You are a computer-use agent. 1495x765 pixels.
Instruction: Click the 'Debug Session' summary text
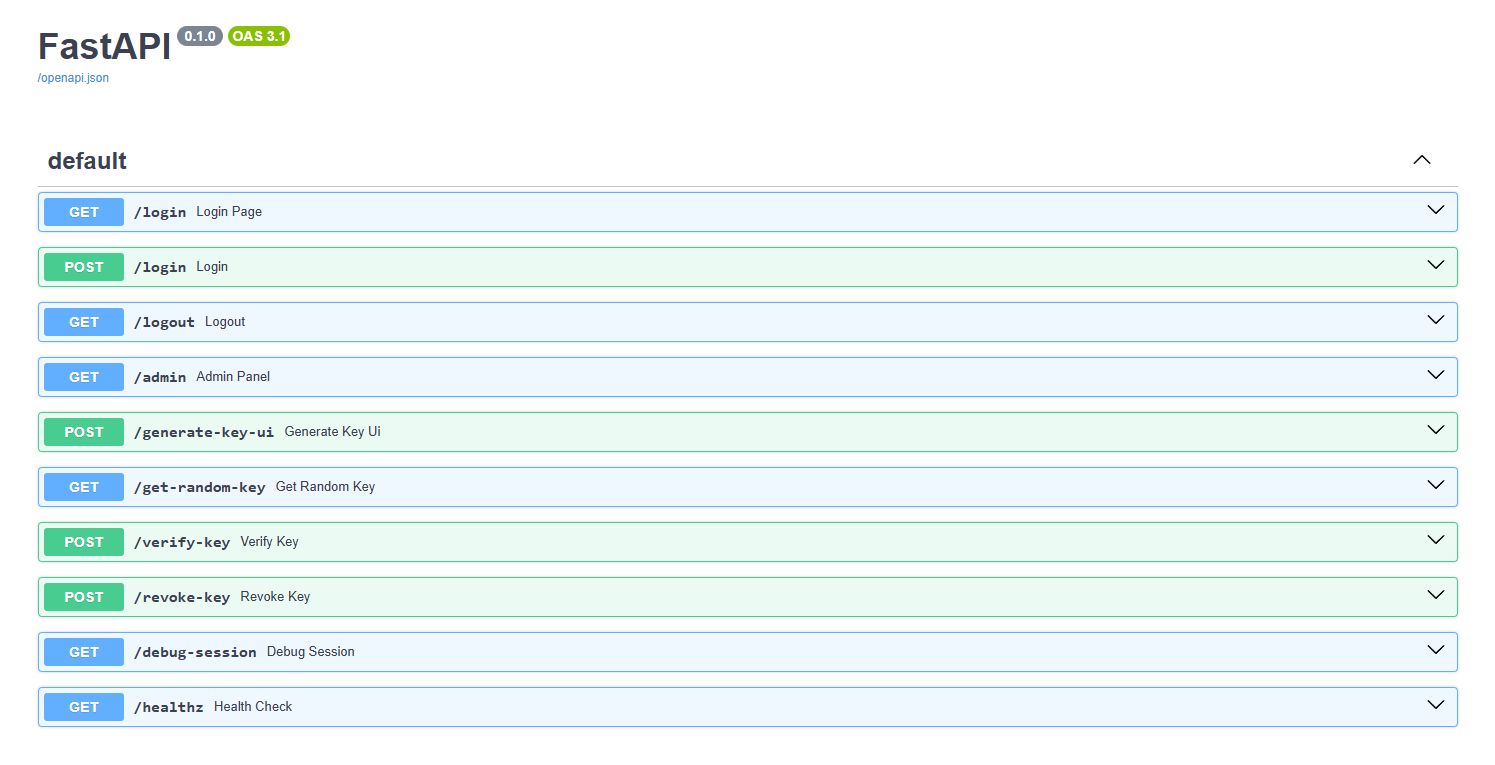click(310, 652)
